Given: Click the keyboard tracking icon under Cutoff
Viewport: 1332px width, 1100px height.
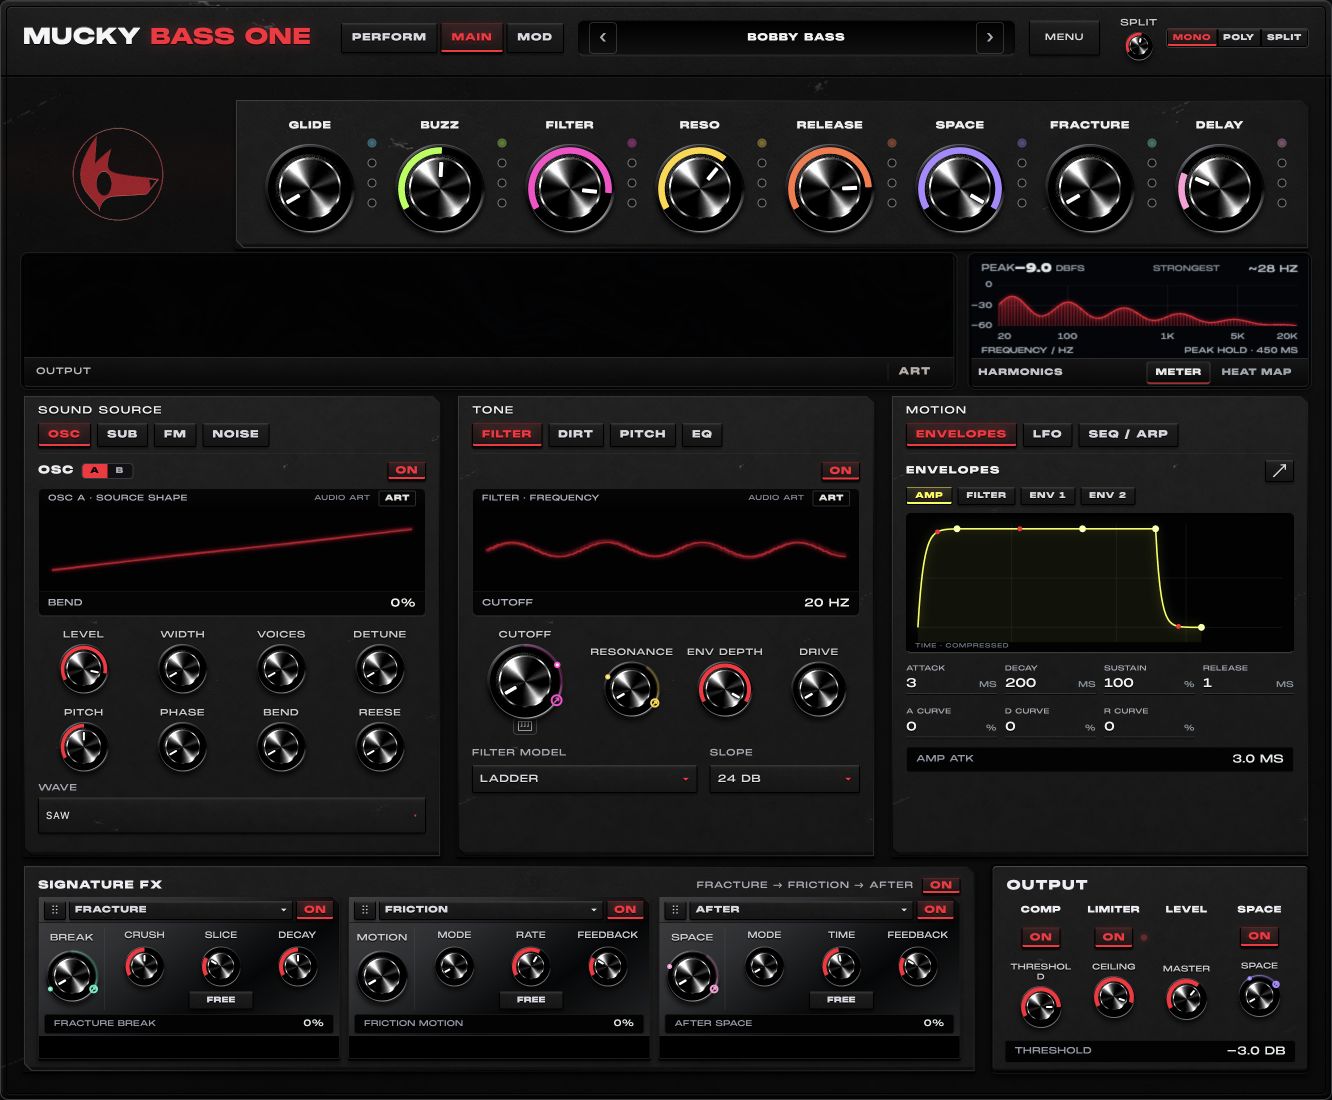Looking at the screenshot, I should tap(524, 727).
